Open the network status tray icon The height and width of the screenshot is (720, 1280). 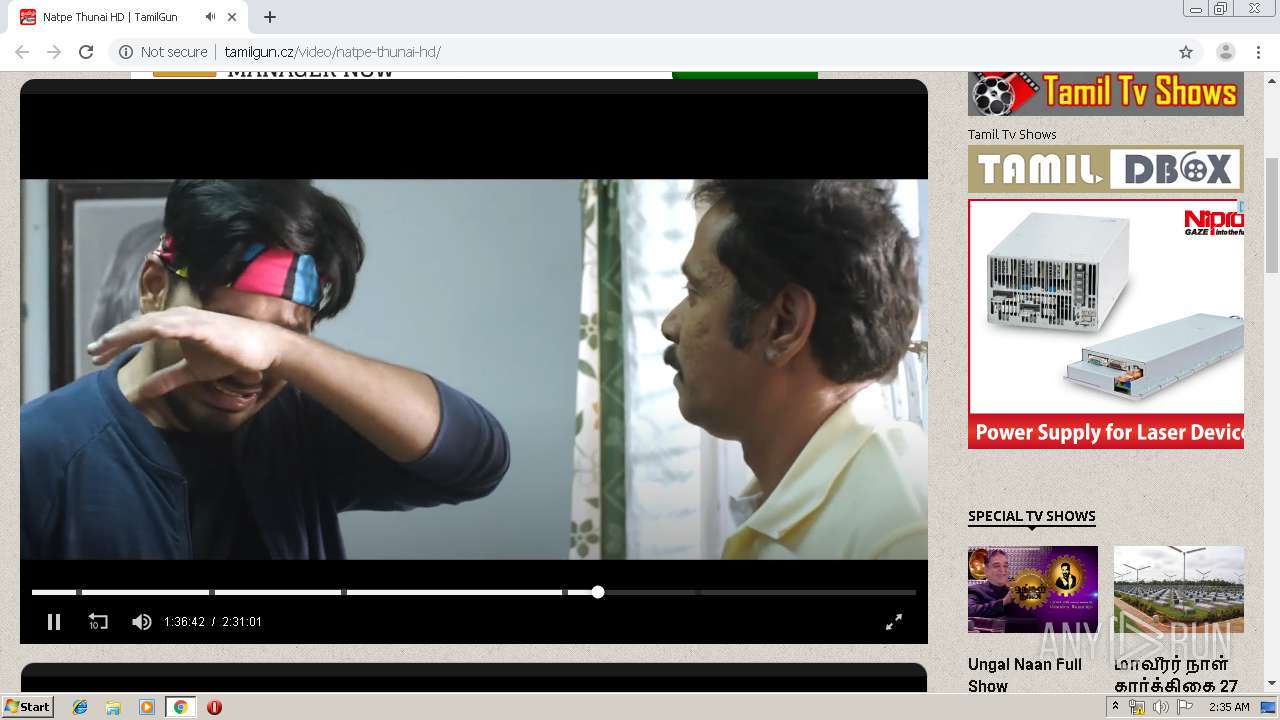pos(1137,707)
